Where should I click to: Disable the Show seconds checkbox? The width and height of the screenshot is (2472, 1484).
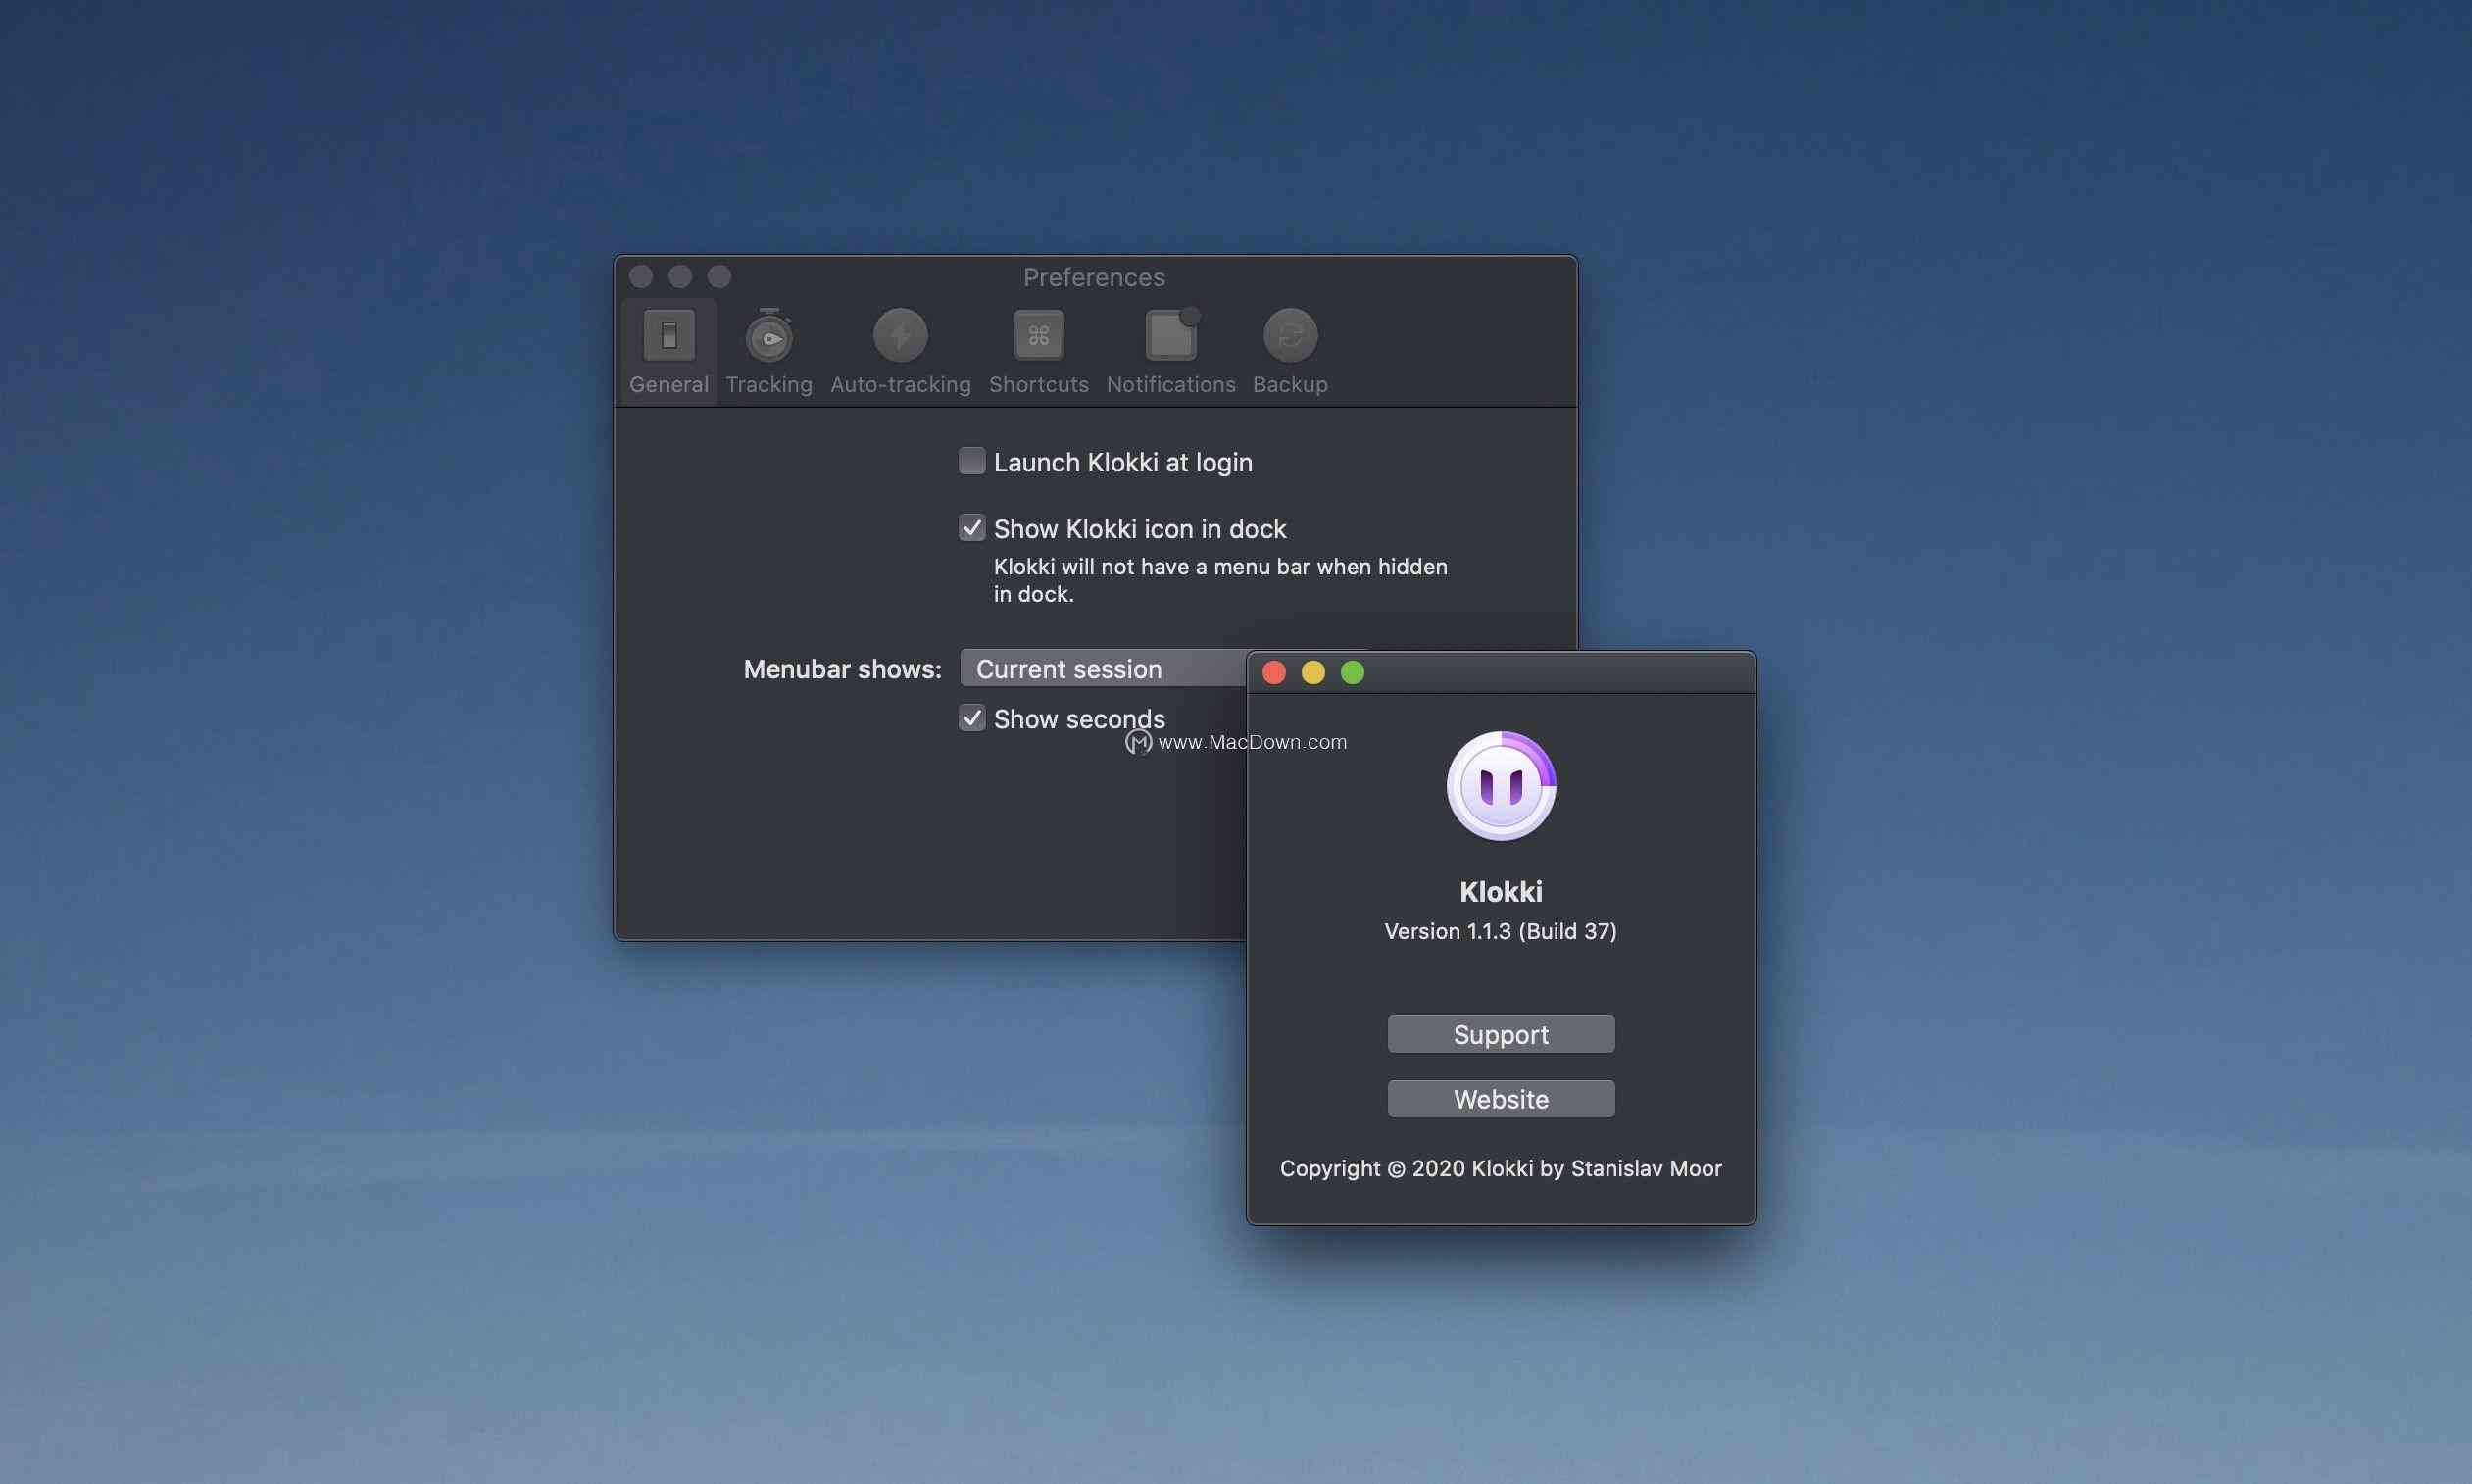[972, 718]
